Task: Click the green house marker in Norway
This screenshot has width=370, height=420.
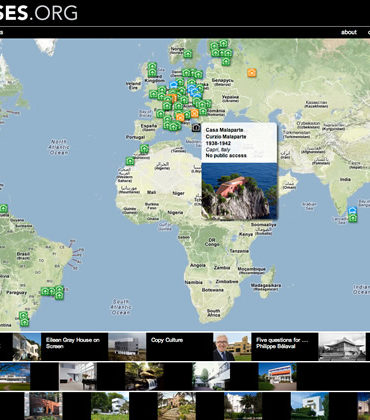Action: (x=188, y=54)
